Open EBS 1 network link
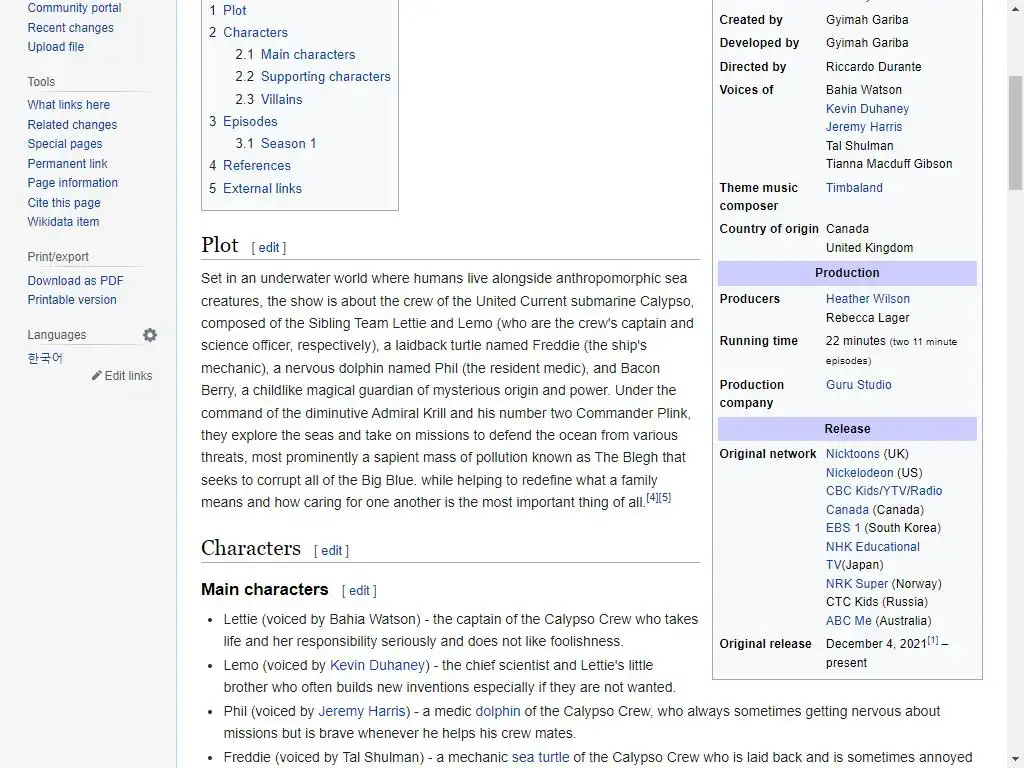 pos(842,528)
